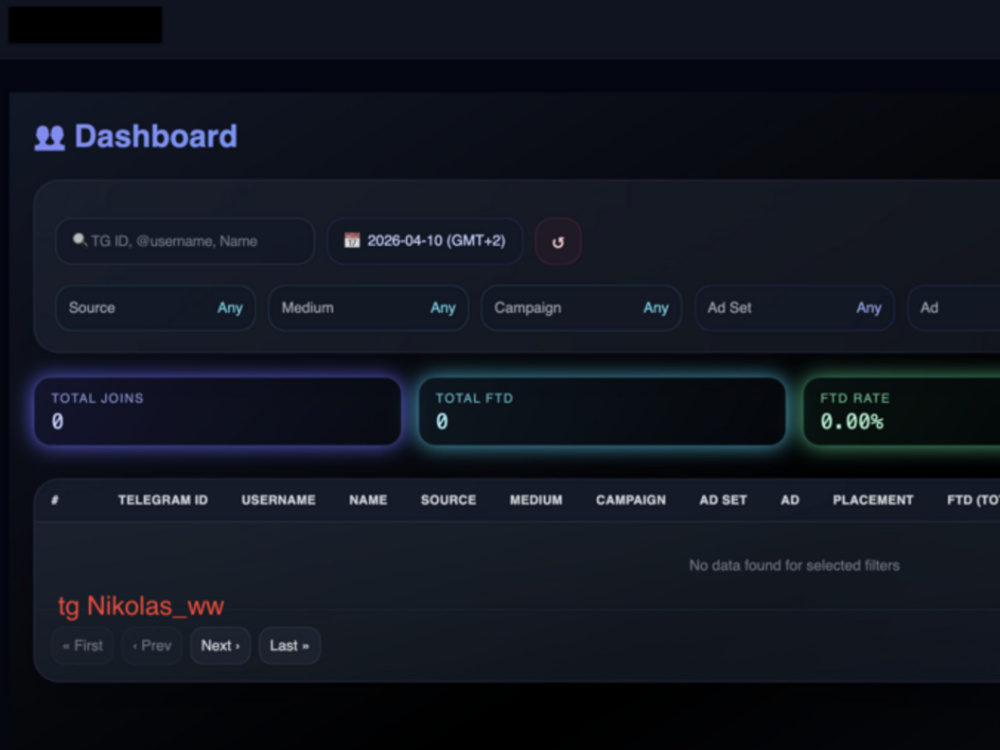The width and height of the screenshot is (1000, 750).
Task: Sort by the # column header
Action: pos(55,500)
